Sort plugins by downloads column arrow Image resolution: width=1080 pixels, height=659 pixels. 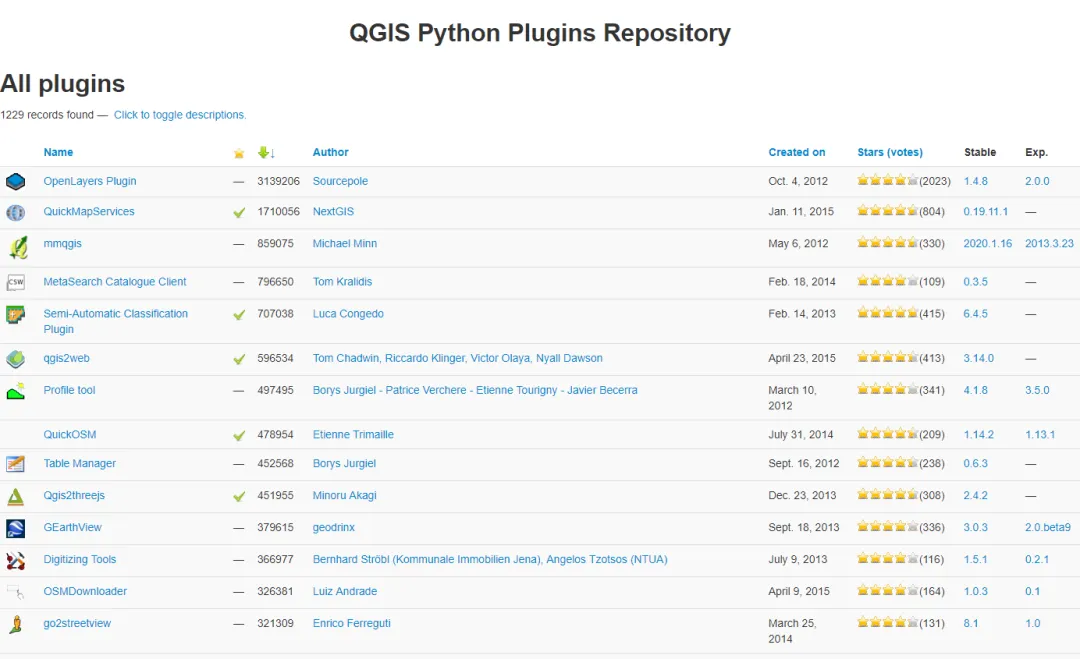click(265, 153)
